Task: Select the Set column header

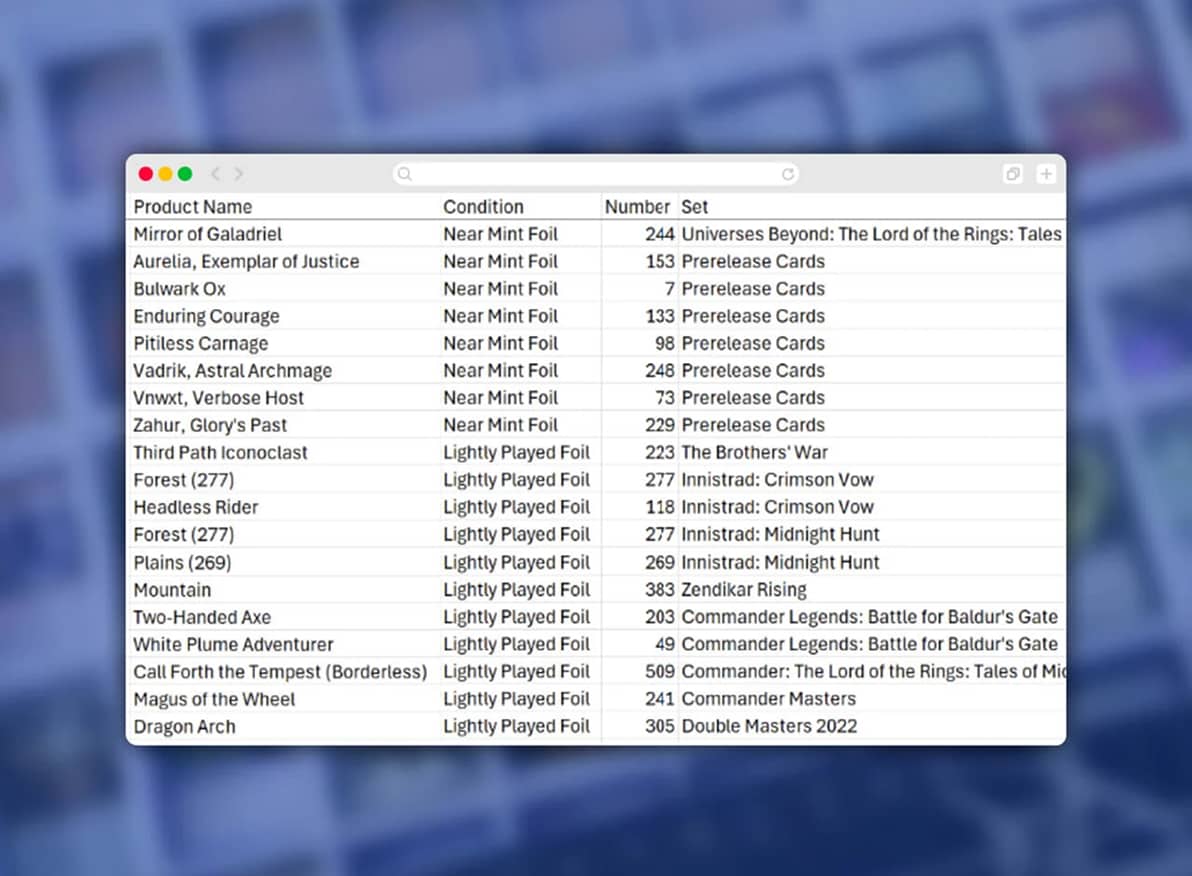Action: coord(694,207)
